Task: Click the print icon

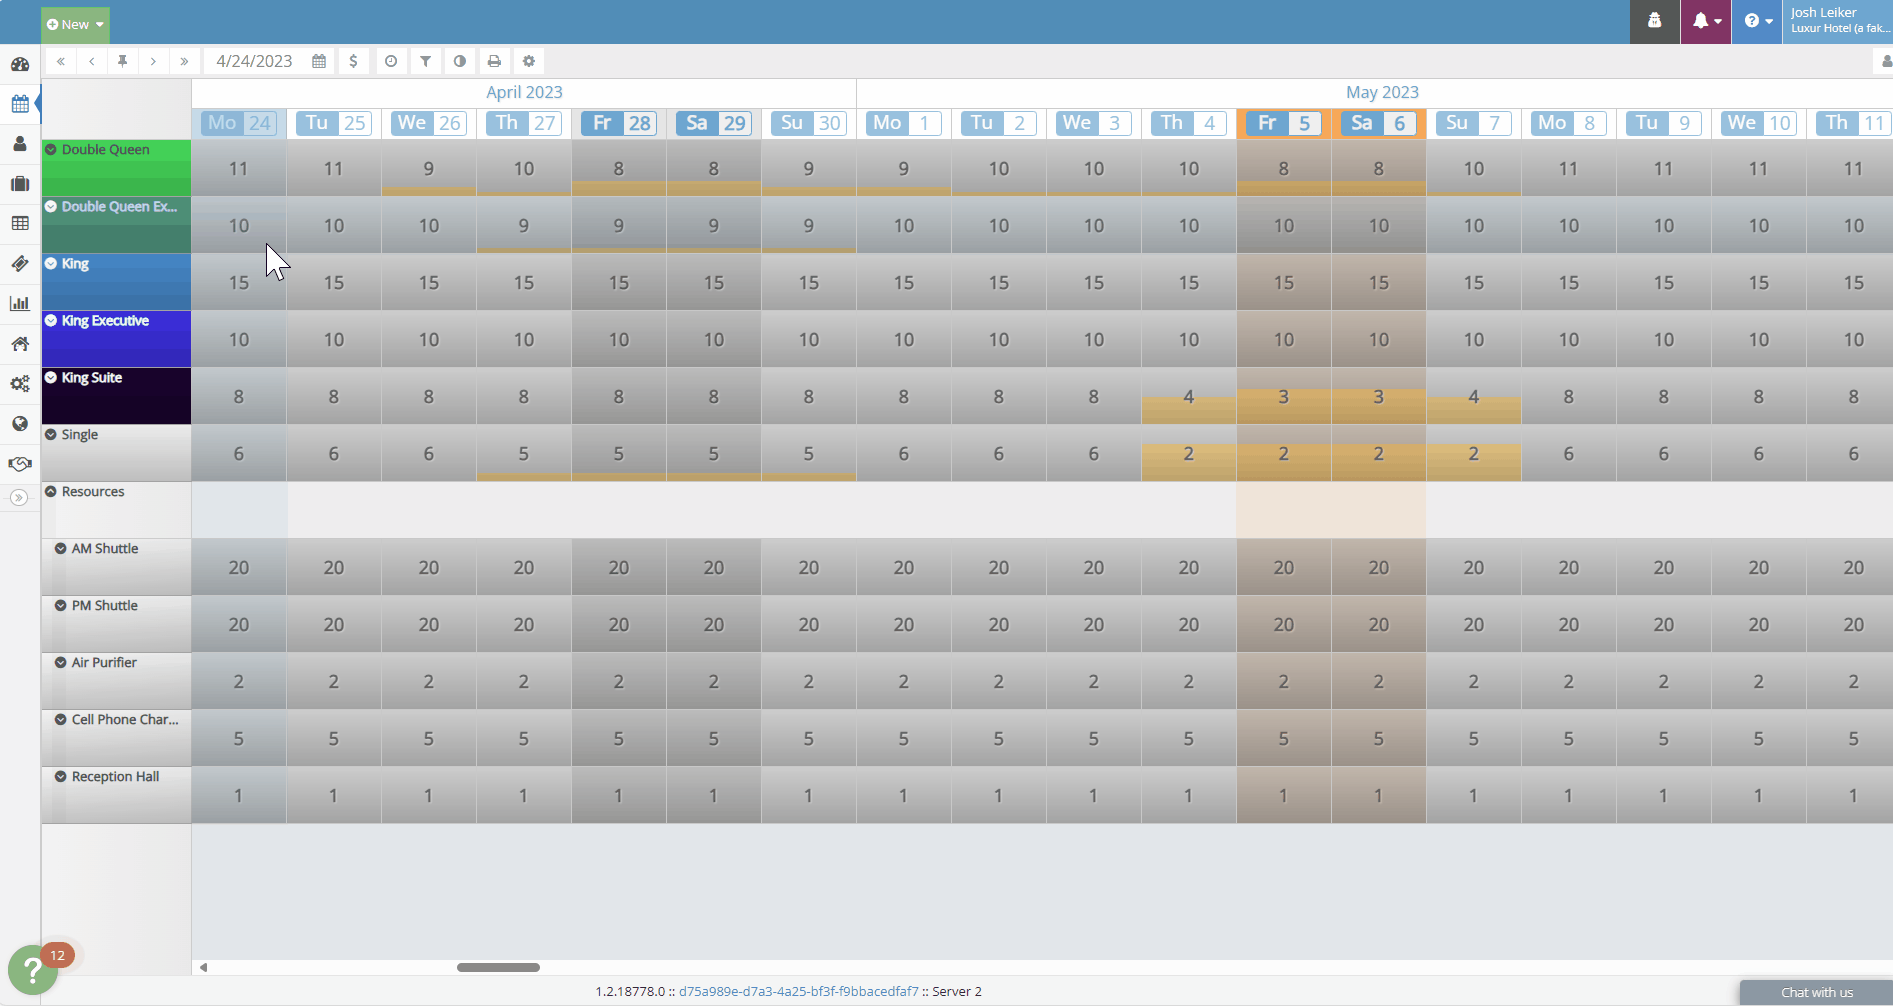Action: coord(494,61)
